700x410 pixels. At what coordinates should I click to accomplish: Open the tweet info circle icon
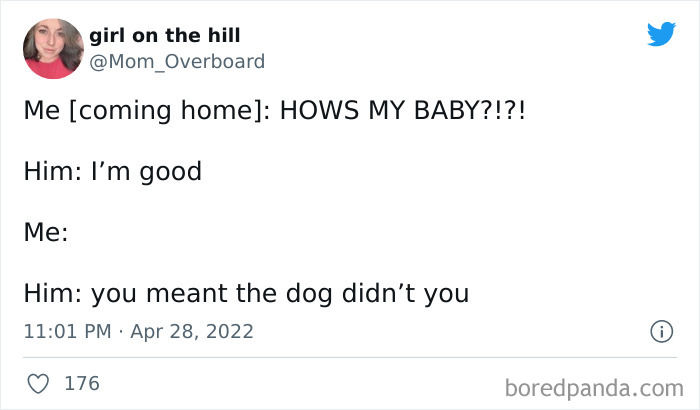660,331
